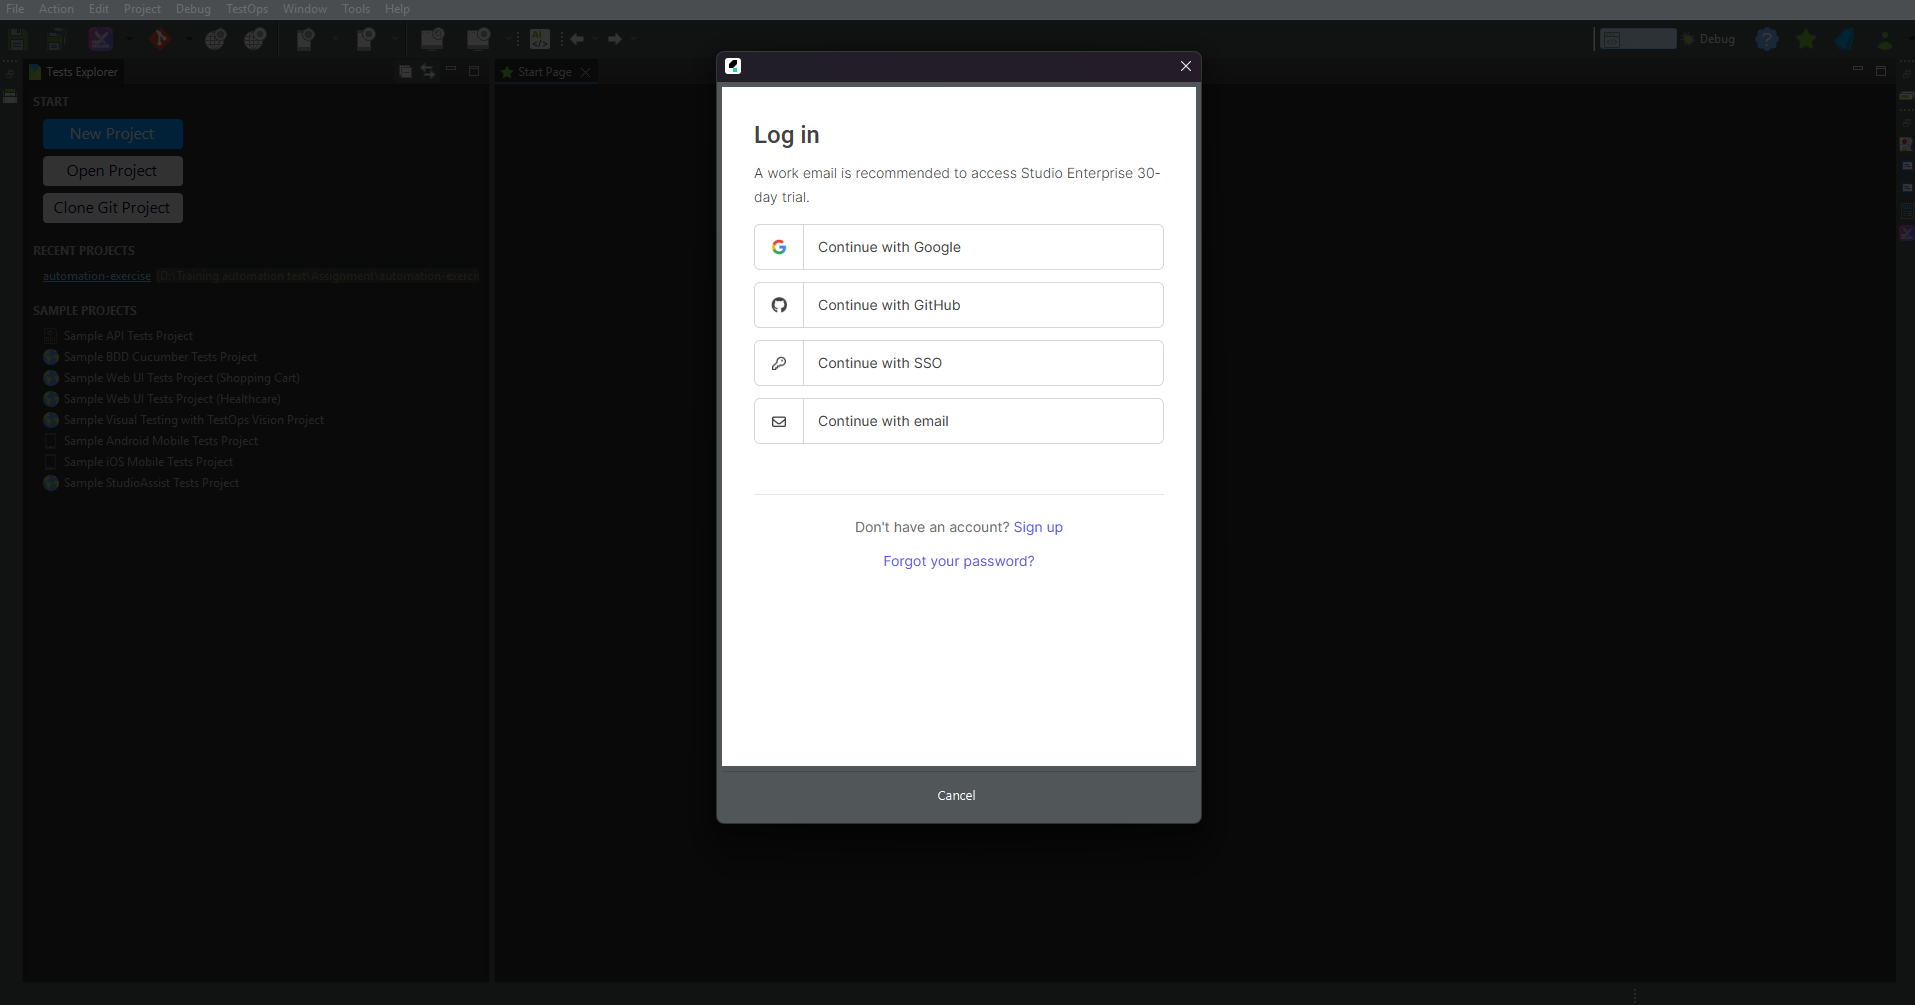1915x1005 pixels.
Task: Select the Start Page tab
Action: (x=544, y=72)
